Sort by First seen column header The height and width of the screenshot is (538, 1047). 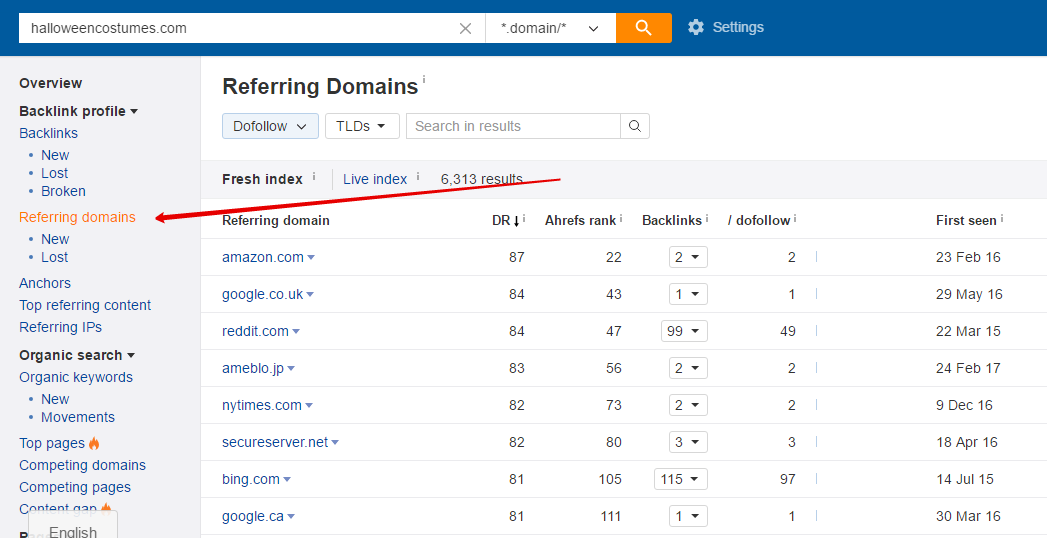(966, 220)
